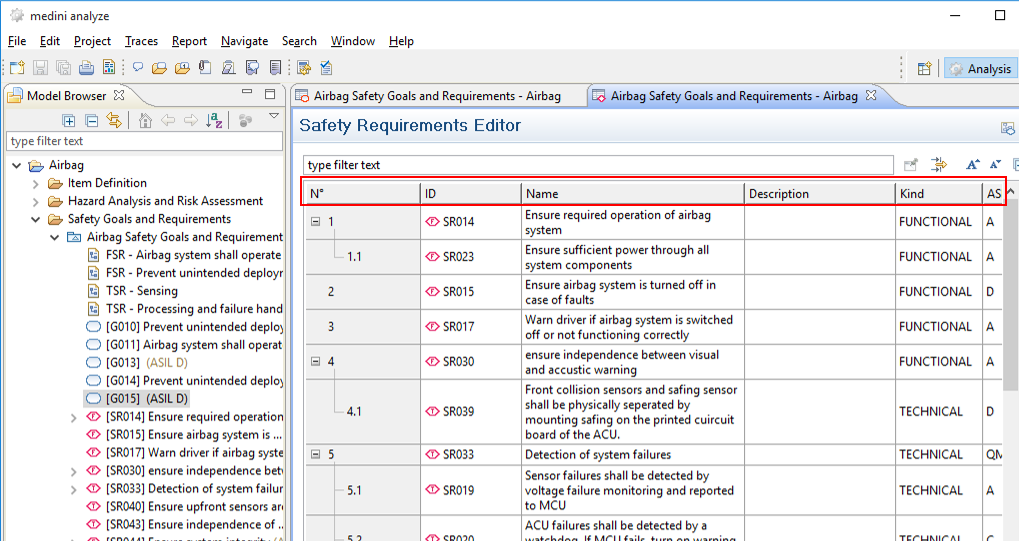Click the home icon in Model Browser toolbar
This screenshot has width=1019, height=541.
pos(146,120)
